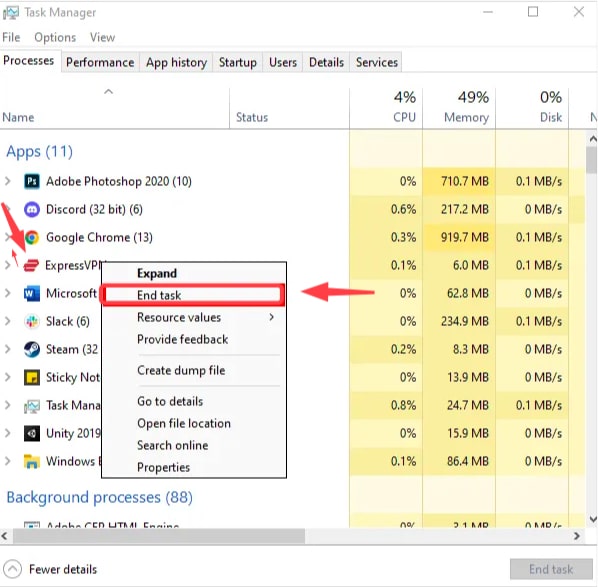
Task: Select Search online in context menu
Action: pos(194,445)
